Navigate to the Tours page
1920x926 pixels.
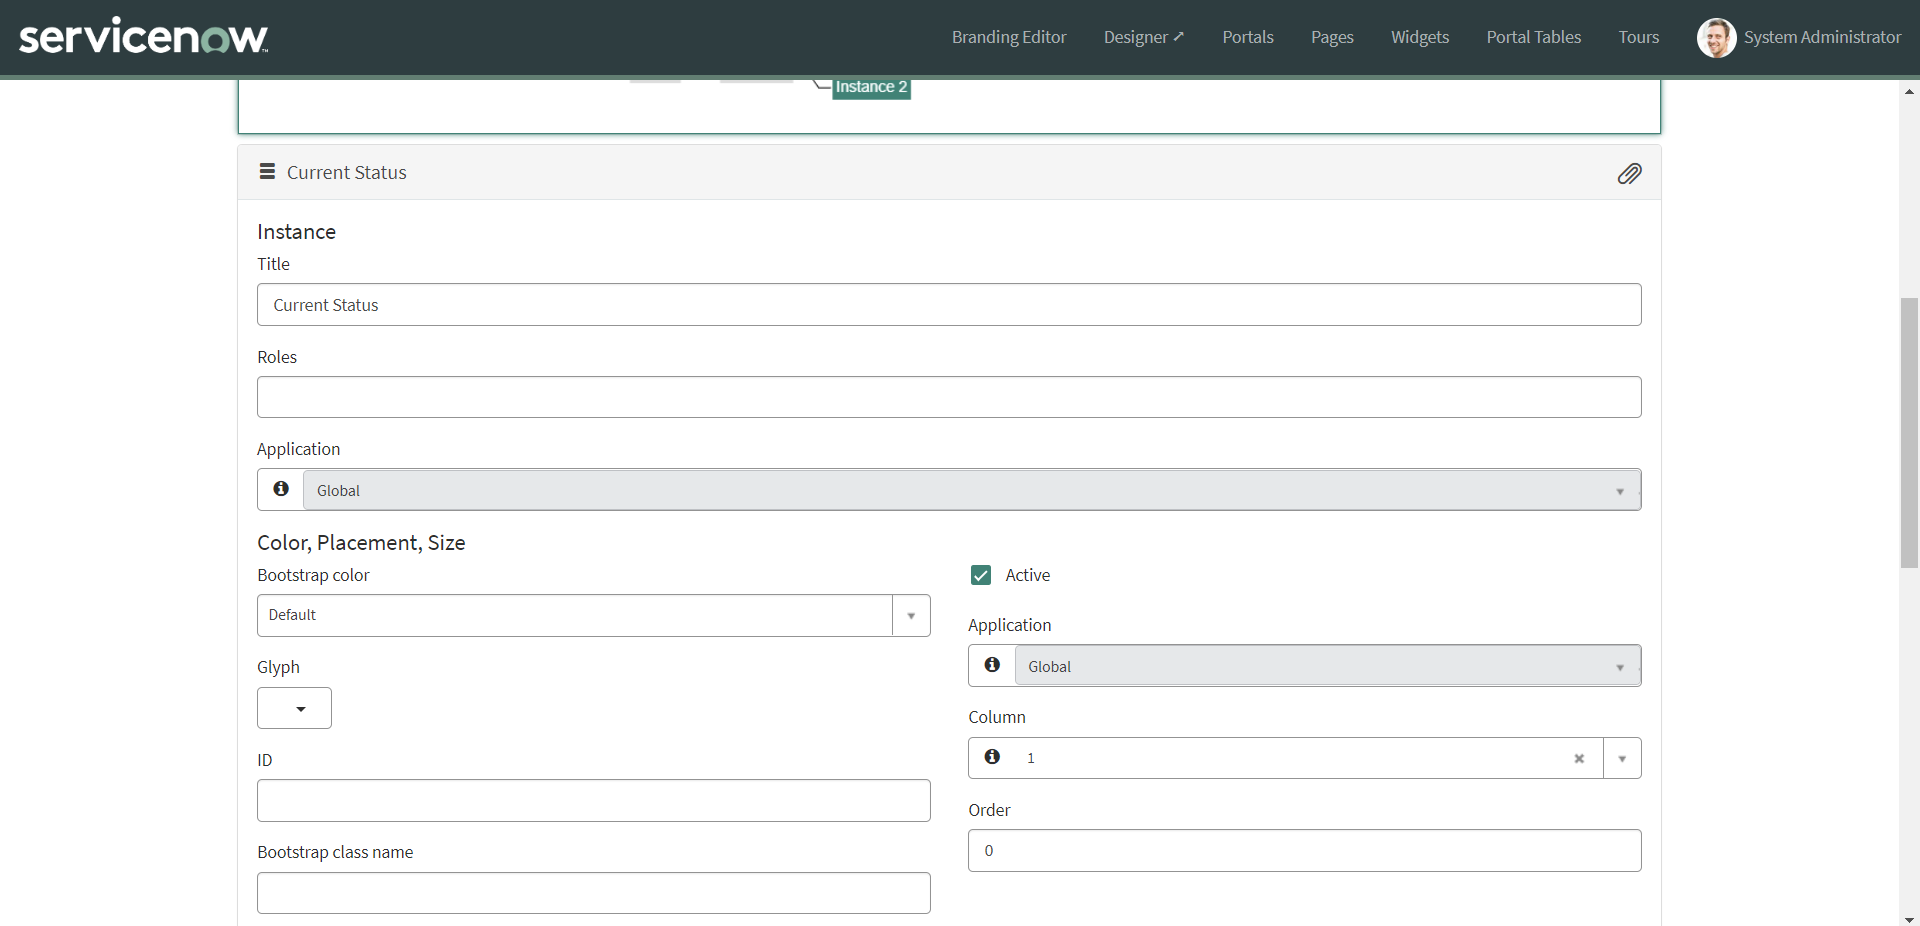[1639, 37]
